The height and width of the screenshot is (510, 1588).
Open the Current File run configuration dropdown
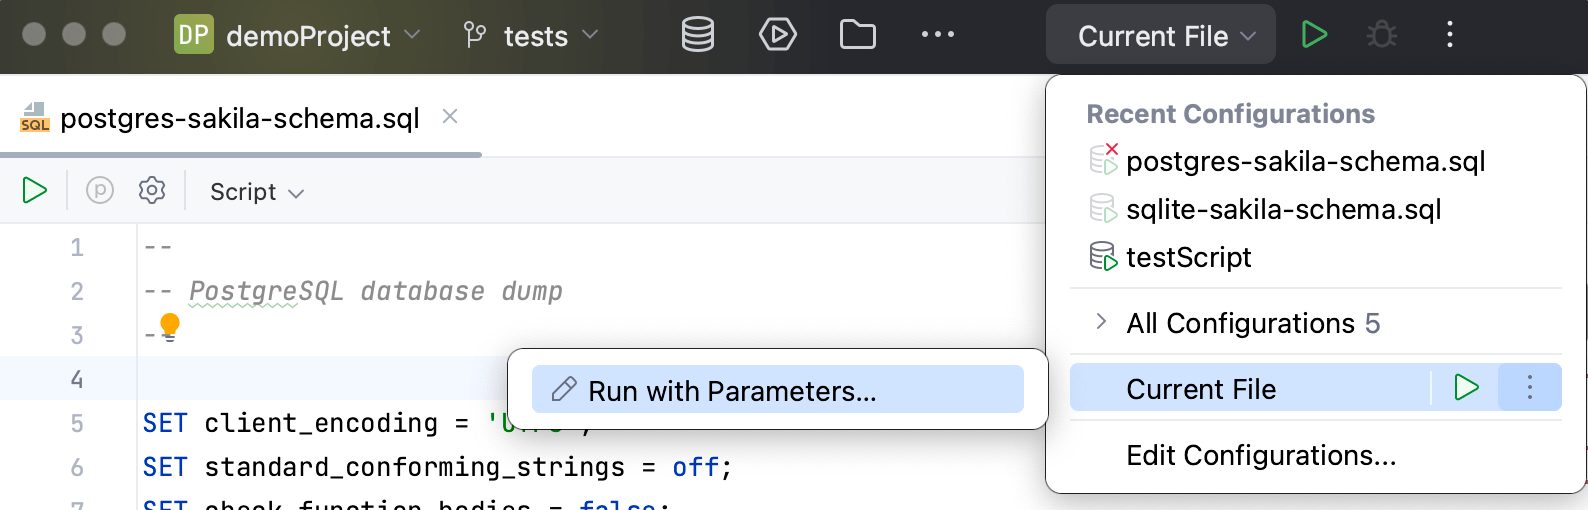pos(1160,36)
